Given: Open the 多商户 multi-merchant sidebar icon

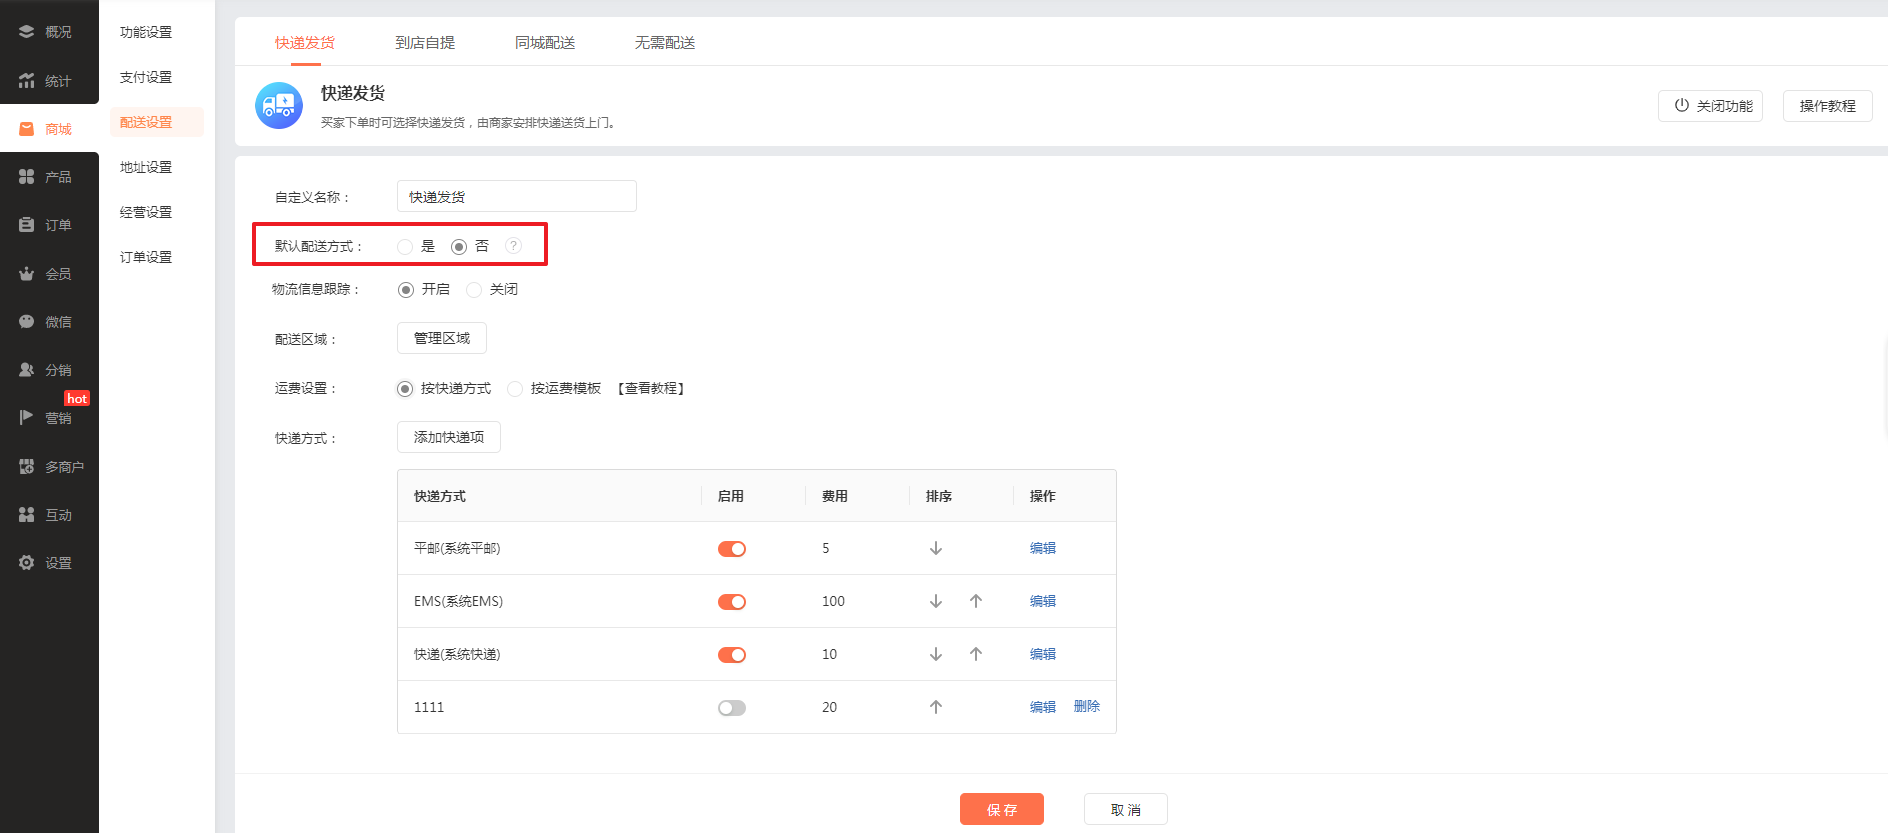Looking at the screenshot, I should coord(27,467).
